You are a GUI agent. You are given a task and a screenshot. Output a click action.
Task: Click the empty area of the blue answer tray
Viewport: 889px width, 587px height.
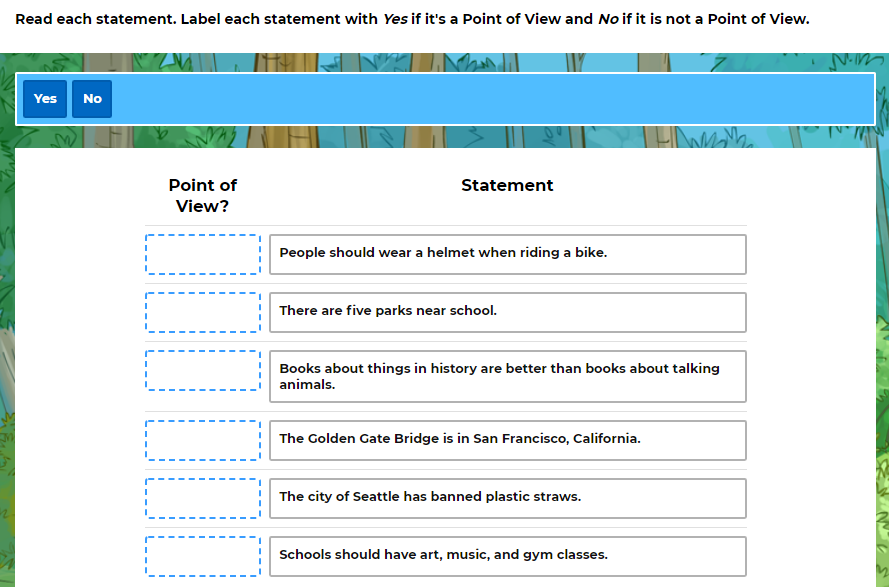(x=490, y=99)
